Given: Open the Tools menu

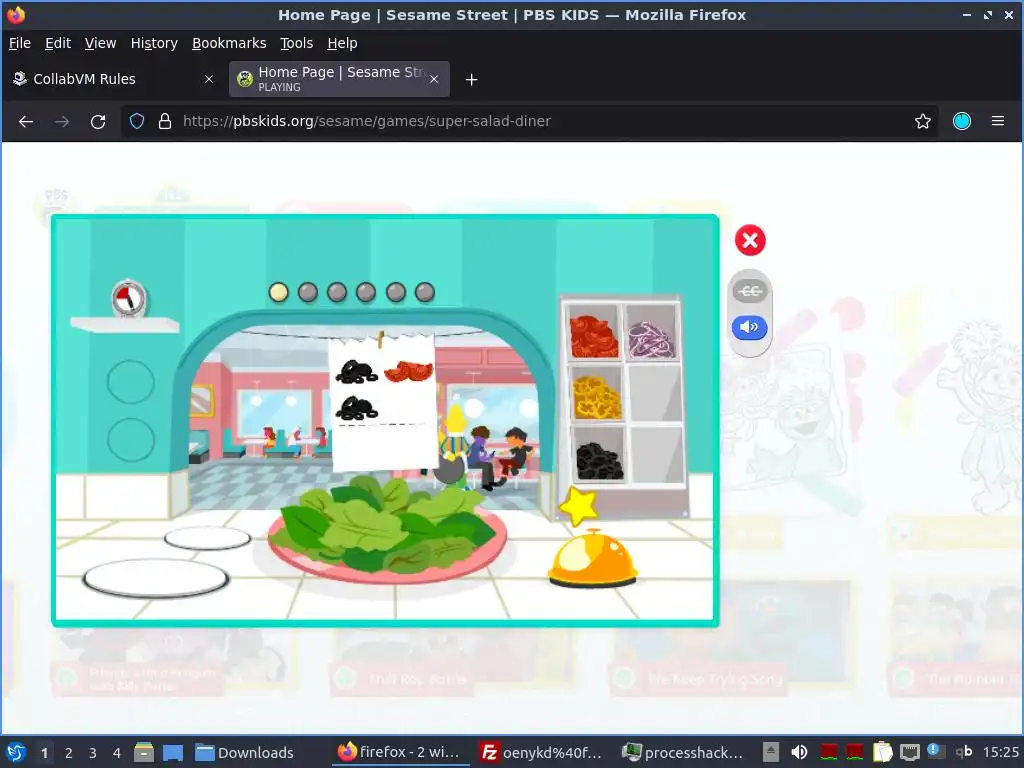Looking at the screenshot, I should (296, 43).
